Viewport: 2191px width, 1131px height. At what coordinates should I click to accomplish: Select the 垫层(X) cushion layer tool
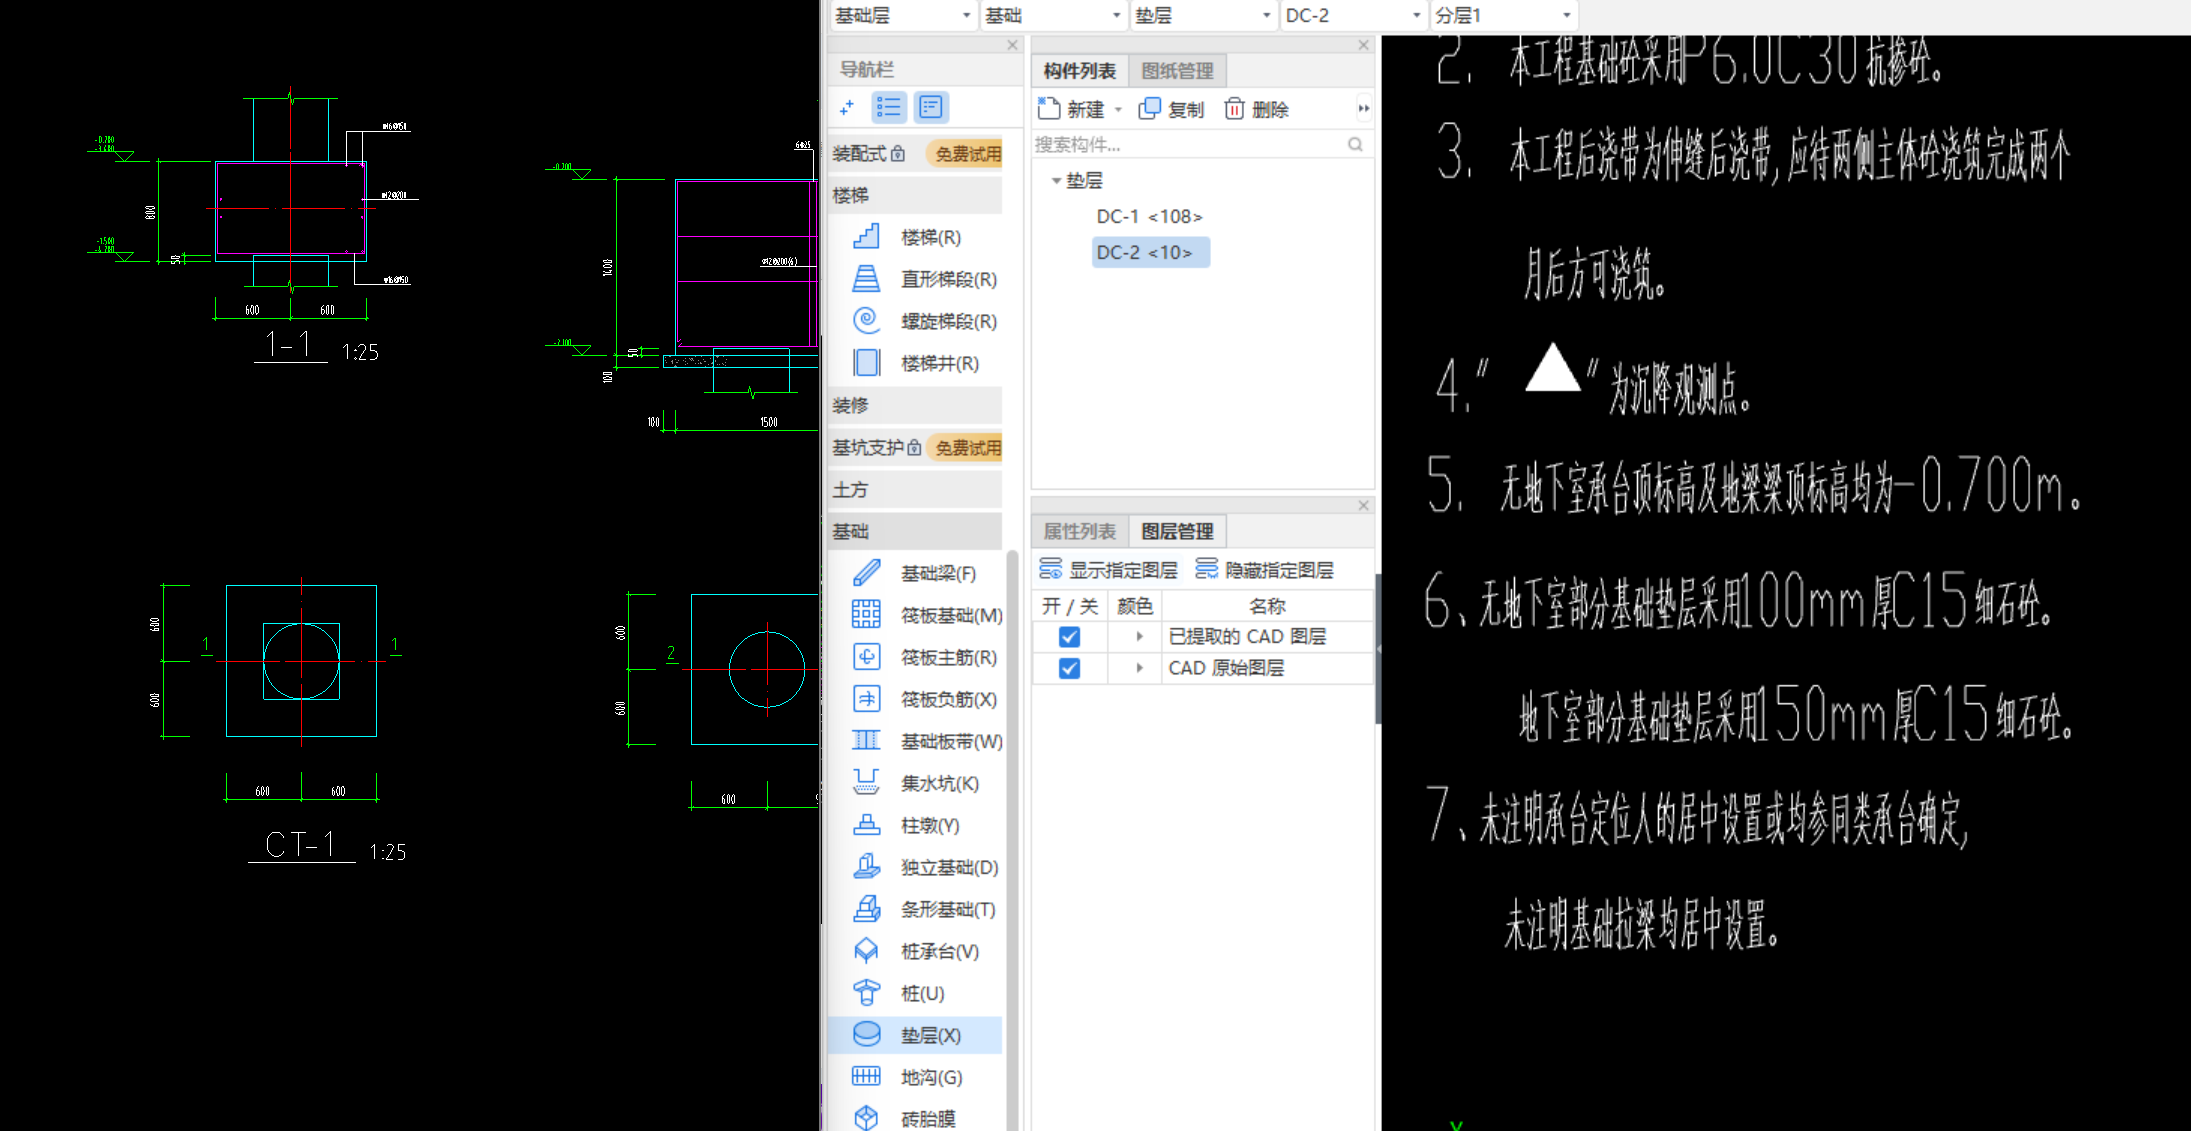tap(915, 1035)
